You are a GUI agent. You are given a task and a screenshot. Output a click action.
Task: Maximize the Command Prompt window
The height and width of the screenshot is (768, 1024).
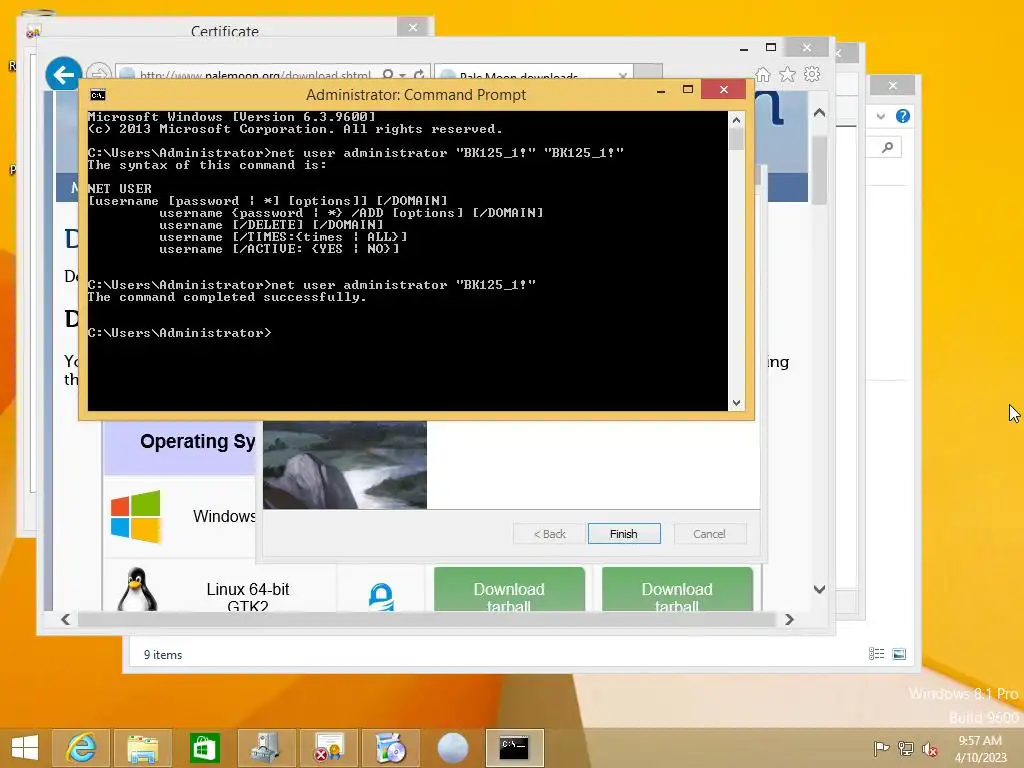coord(688,90)
